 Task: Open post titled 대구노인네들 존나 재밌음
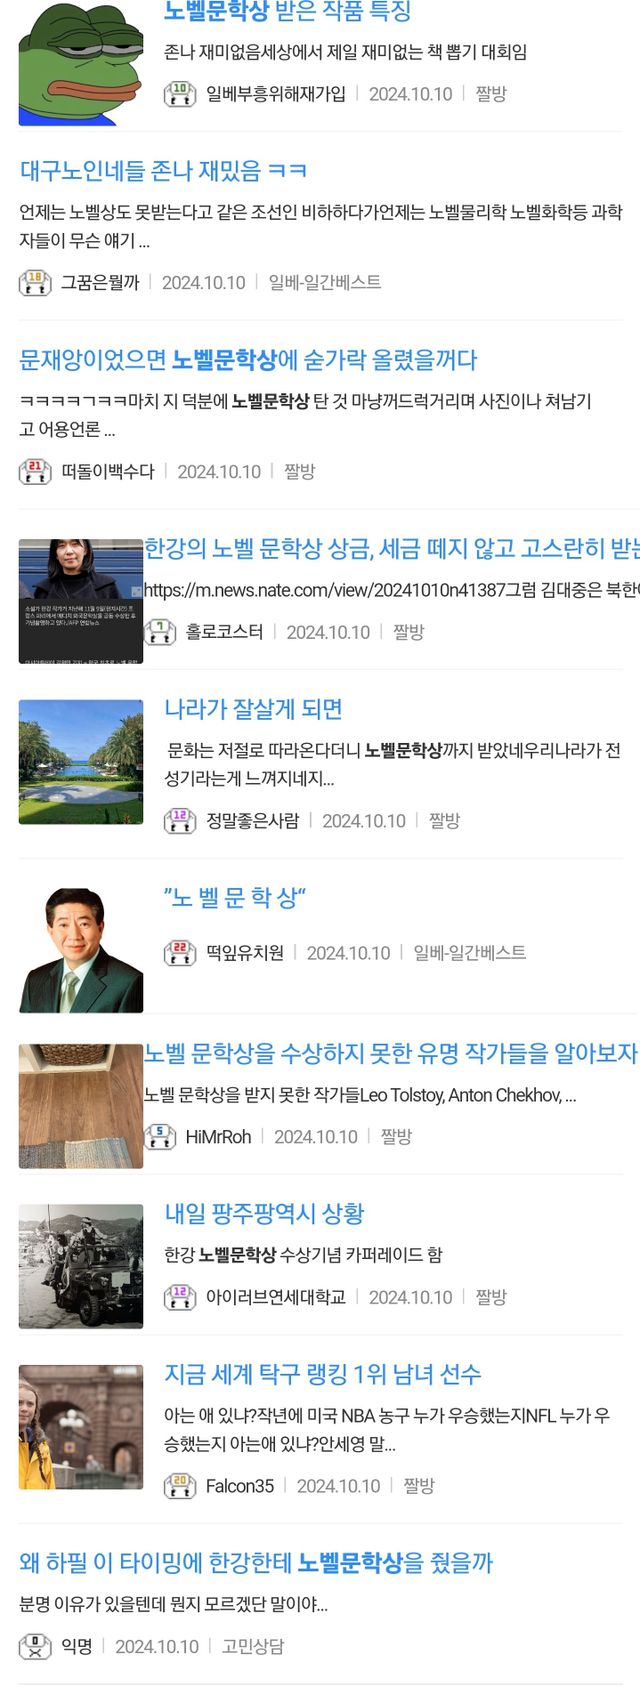tap(163, 170)
